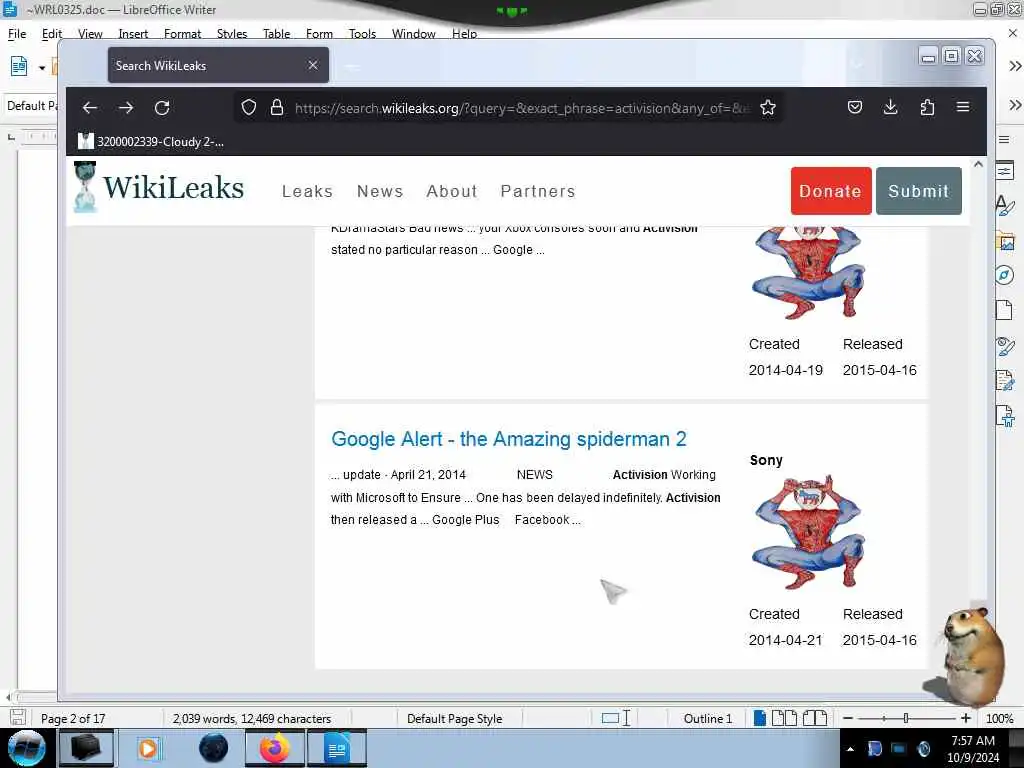Click 100% zoom level
This screenshot has height=768, width=1024.
click(x=999, y=718)
